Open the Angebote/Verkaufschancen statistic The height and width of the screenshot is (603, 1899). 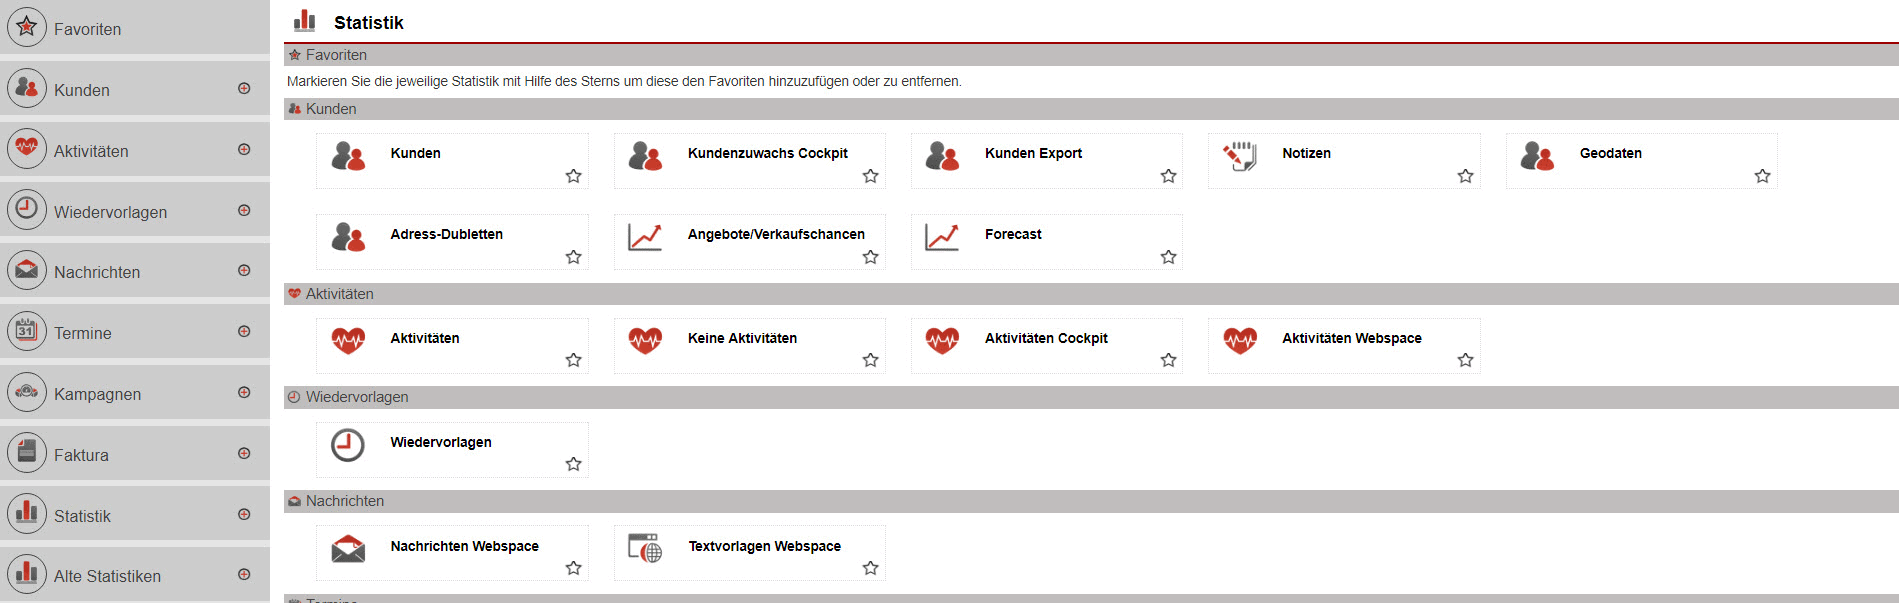coord(775,234)
